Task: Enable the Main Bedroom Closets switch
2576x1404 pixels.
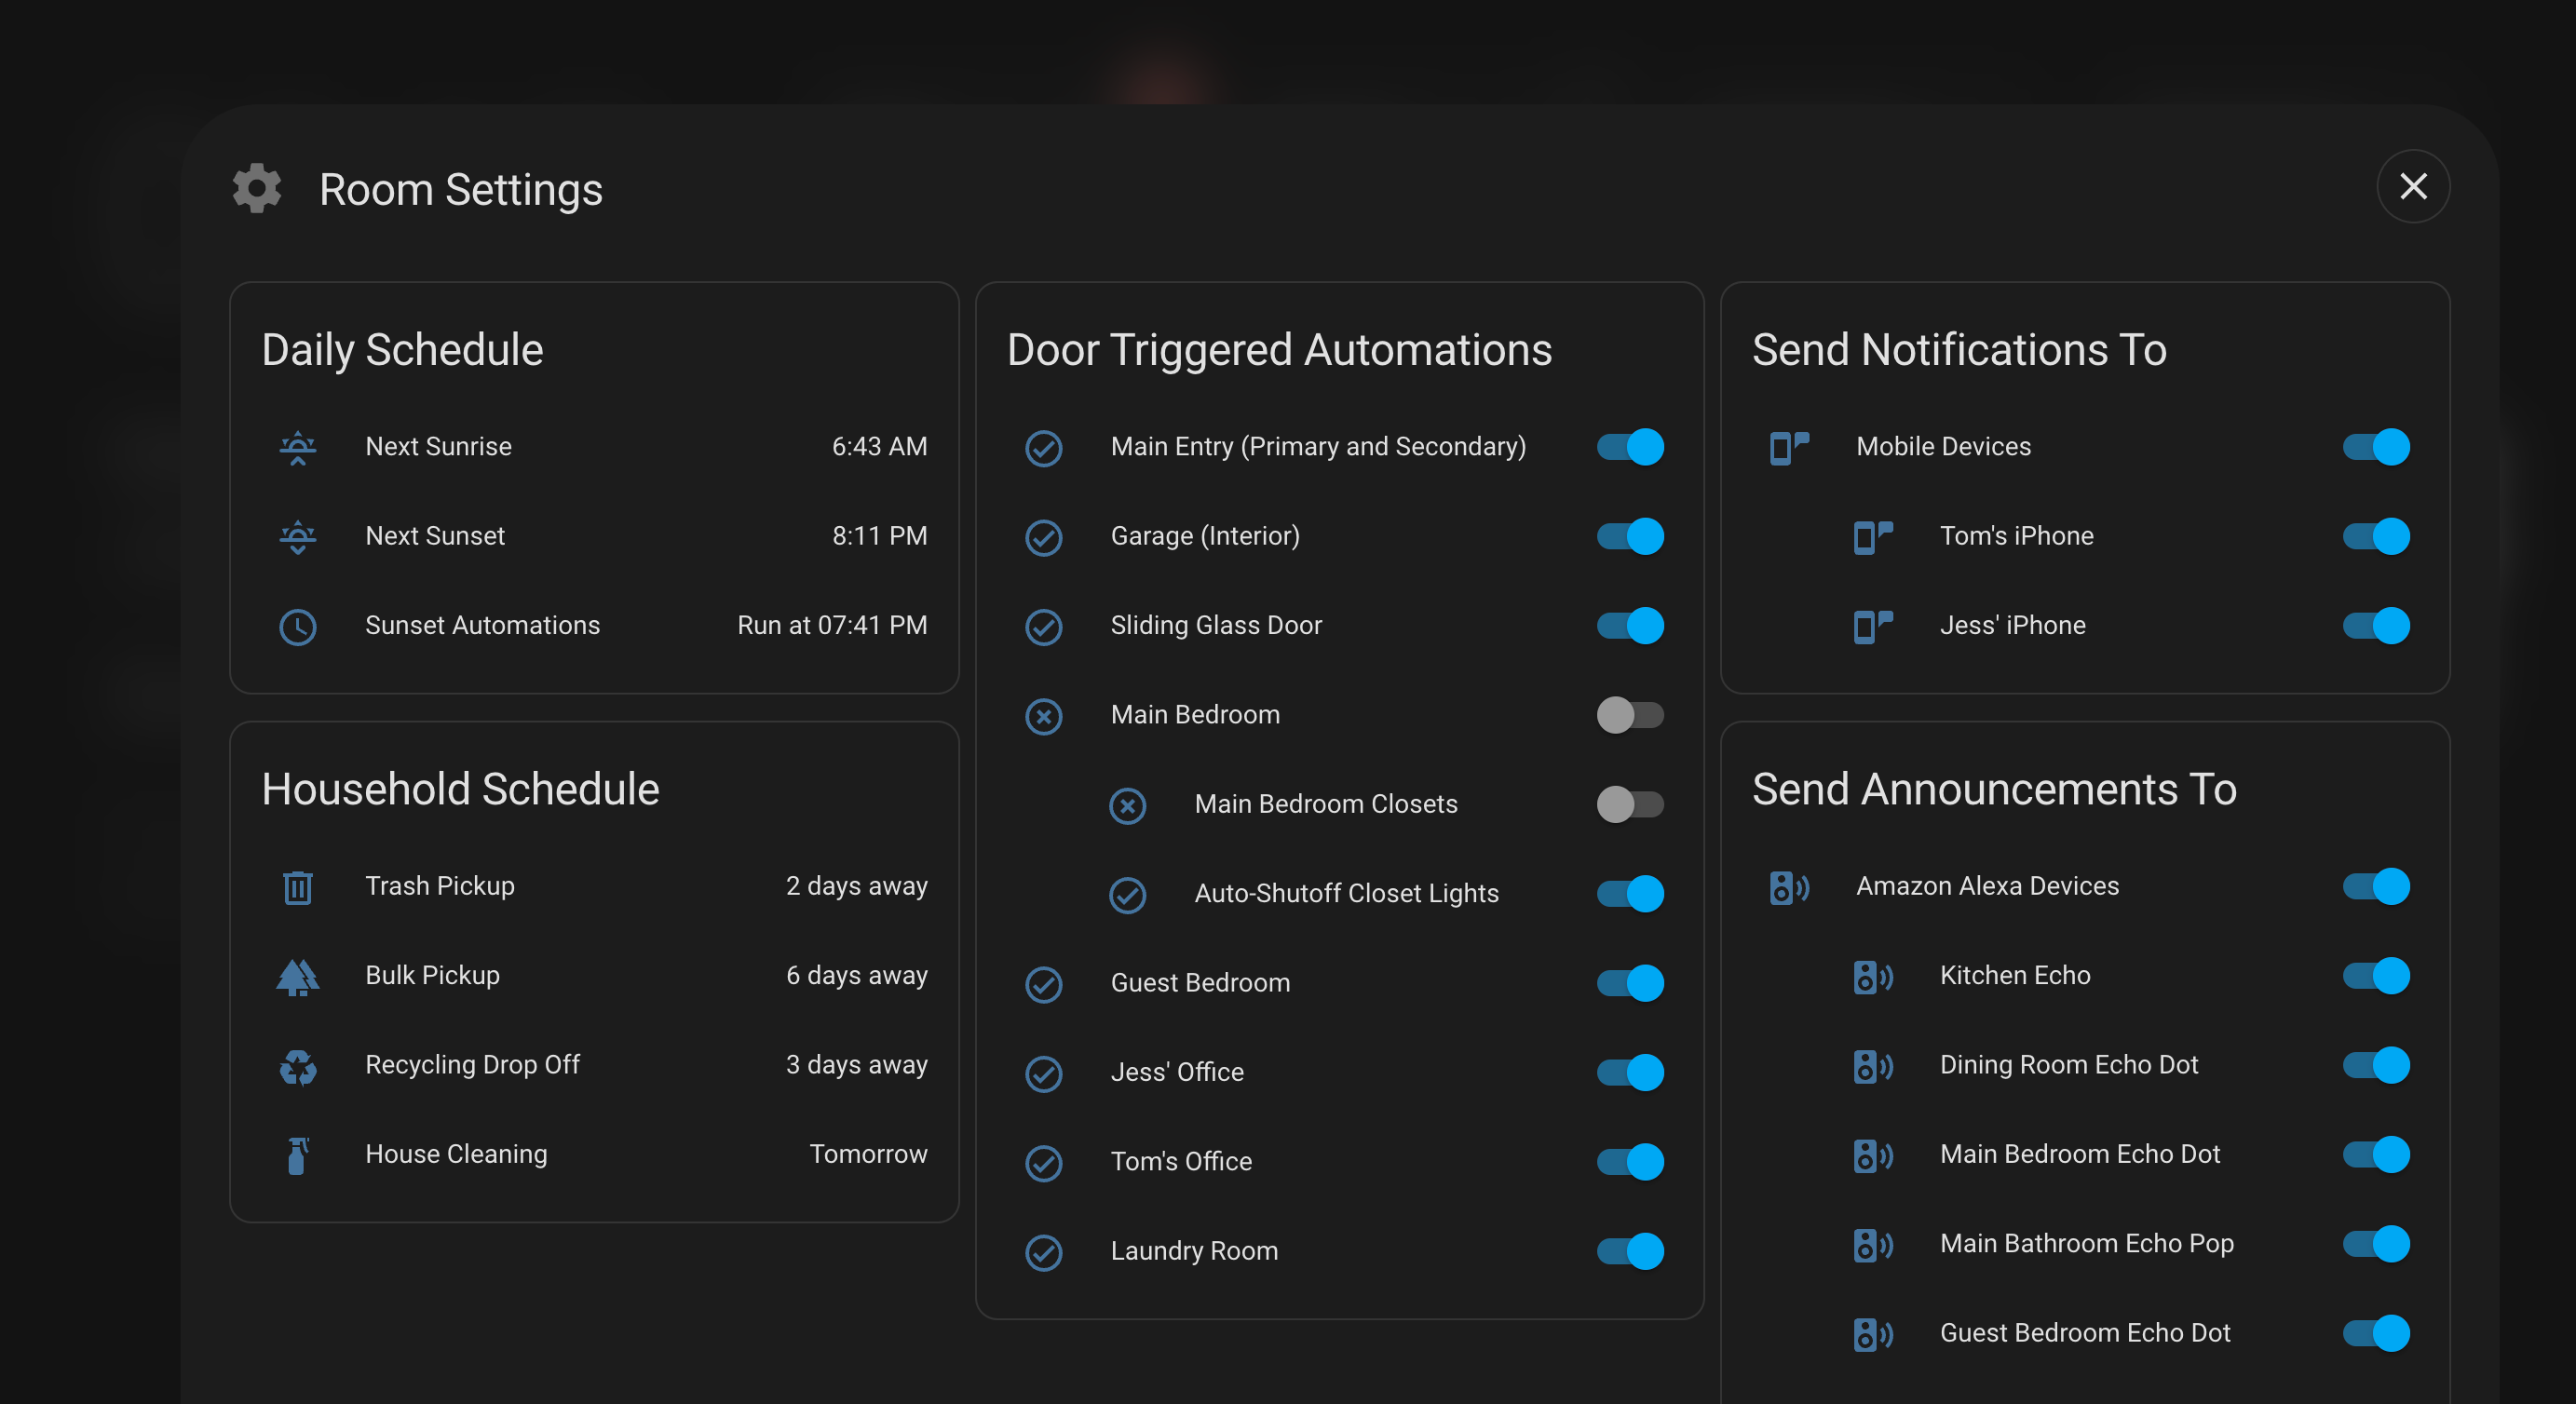Action: coord(1629,804)
